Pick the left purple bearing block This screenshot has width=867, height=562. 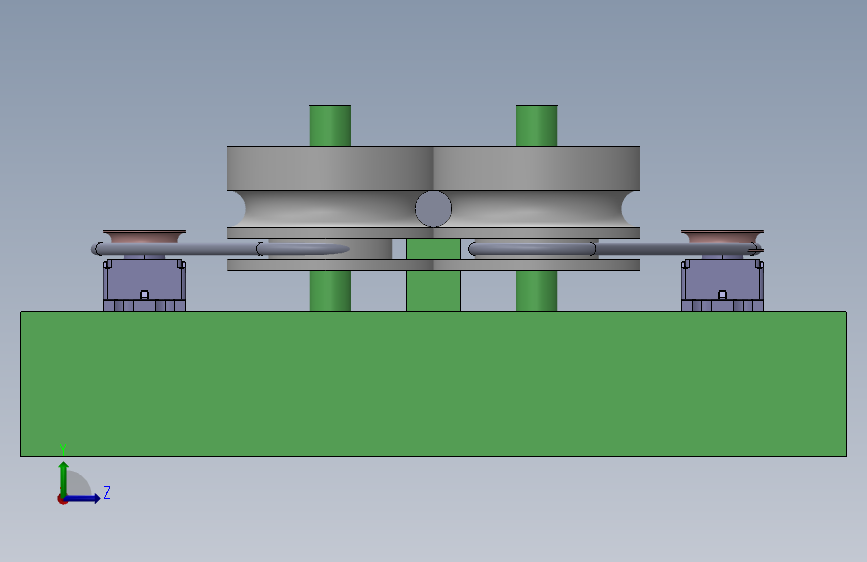point(144,285)
